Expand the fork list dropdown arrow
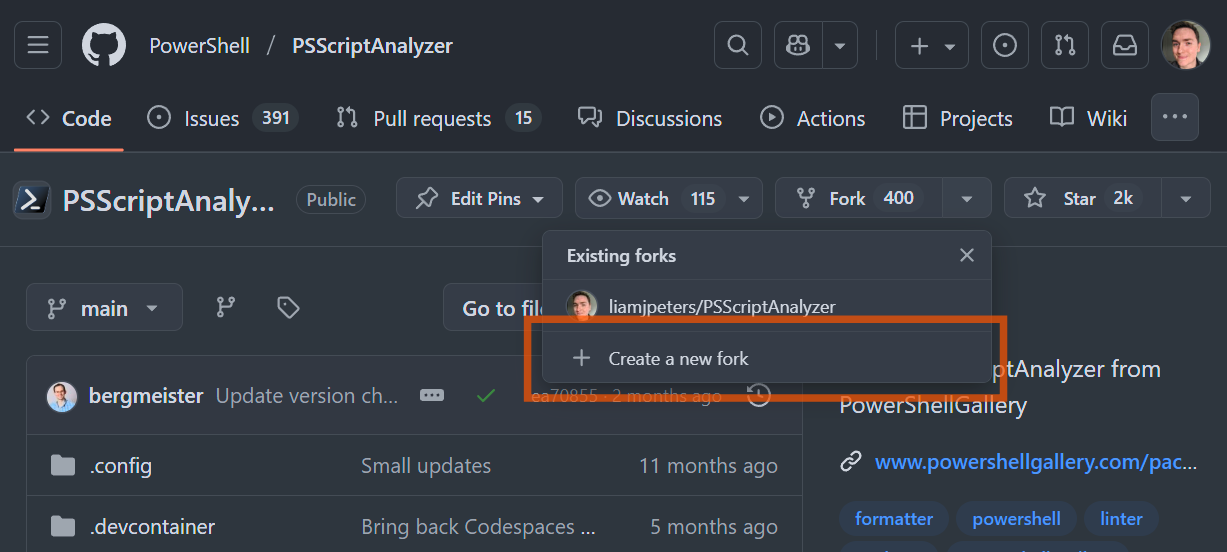Screen dimensions: 1227x552 pos(967,199)
